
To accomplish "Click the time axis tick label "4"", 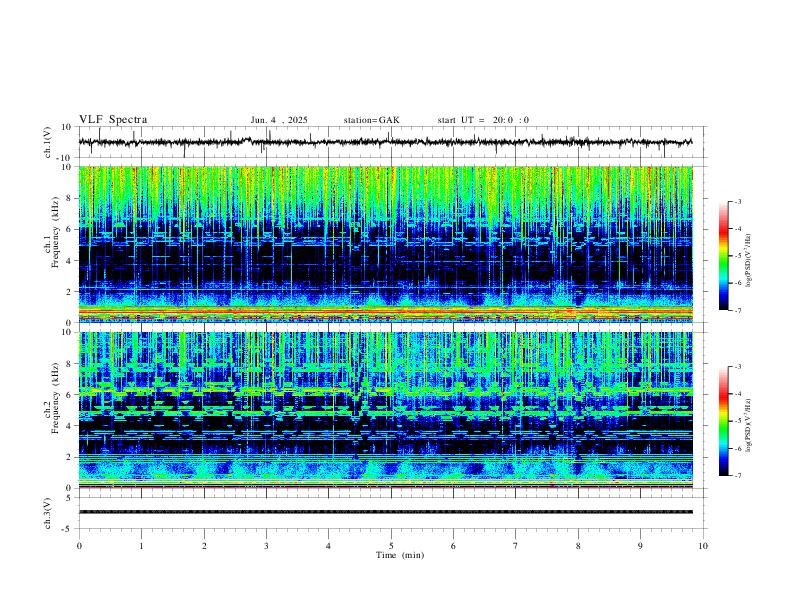I will [x=328, y=546].
